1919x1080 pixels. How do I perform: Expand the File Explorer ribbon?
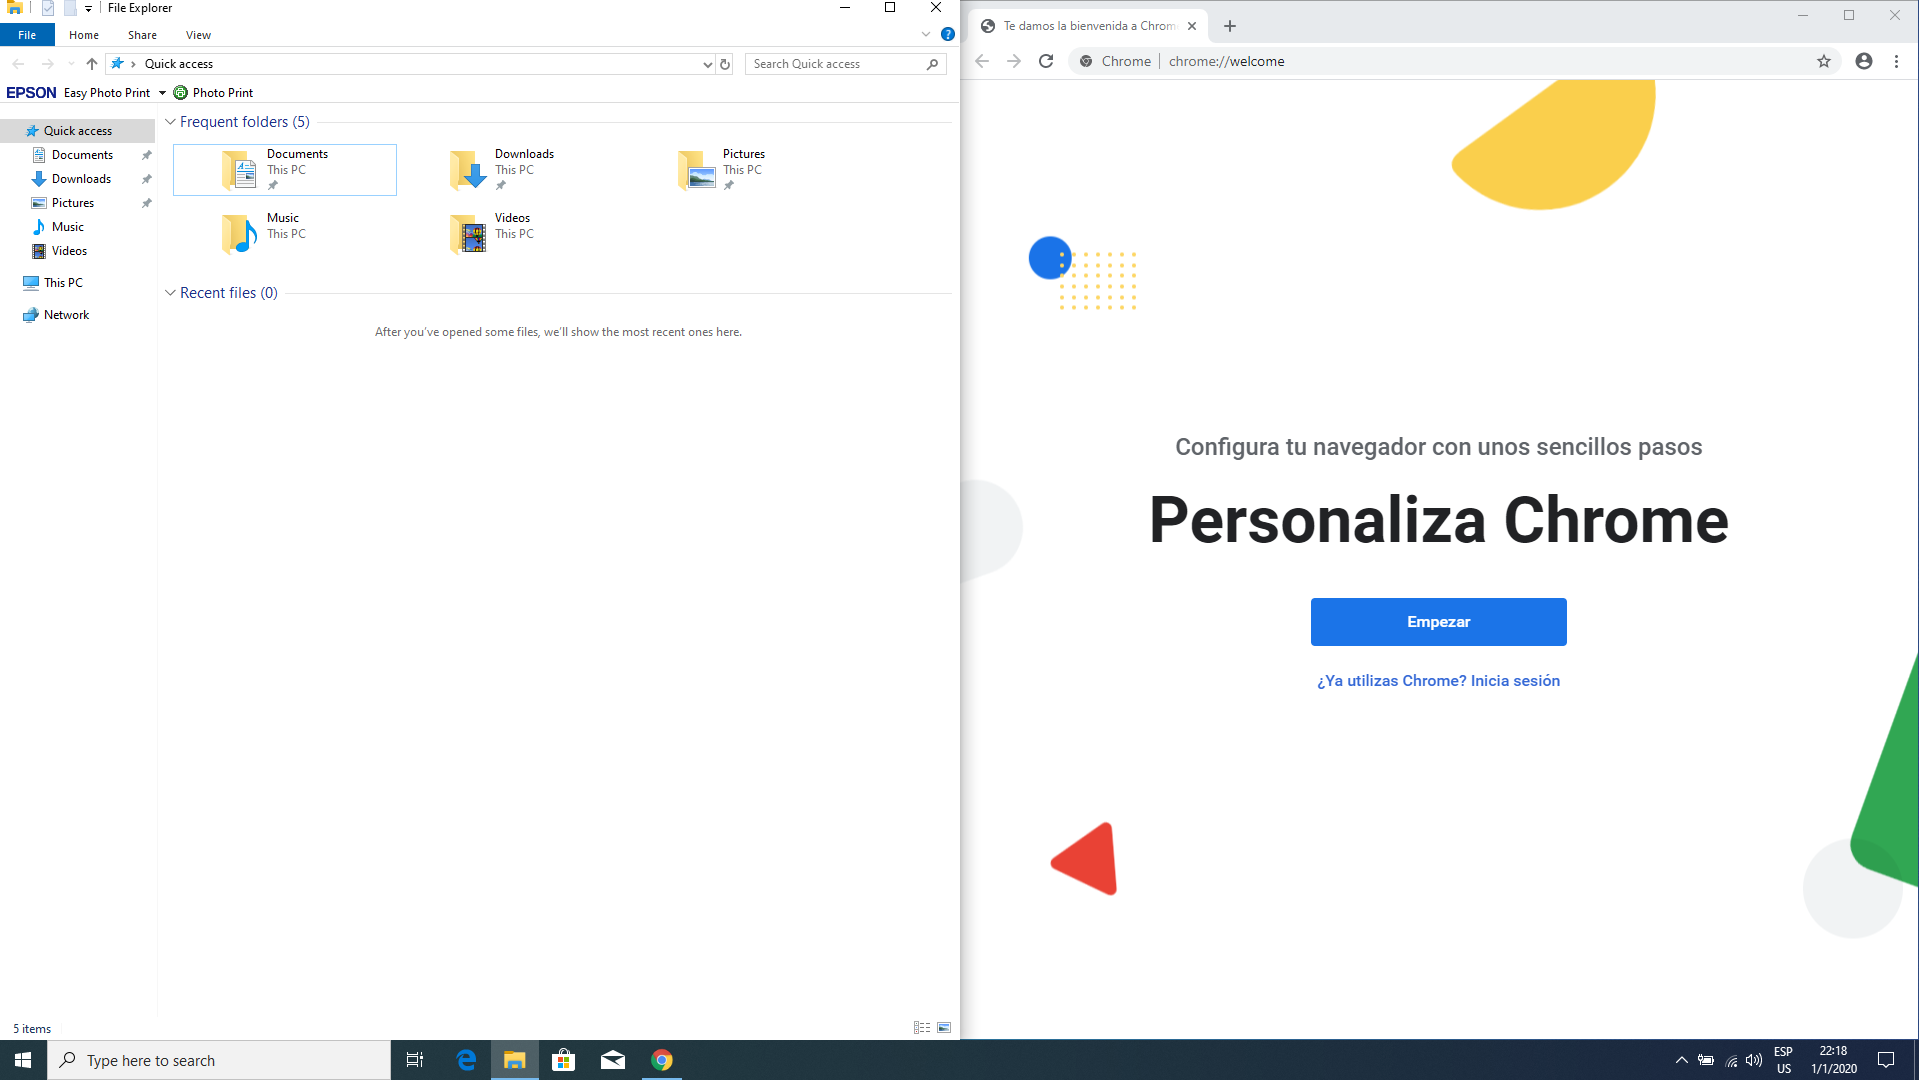point(926,35)
